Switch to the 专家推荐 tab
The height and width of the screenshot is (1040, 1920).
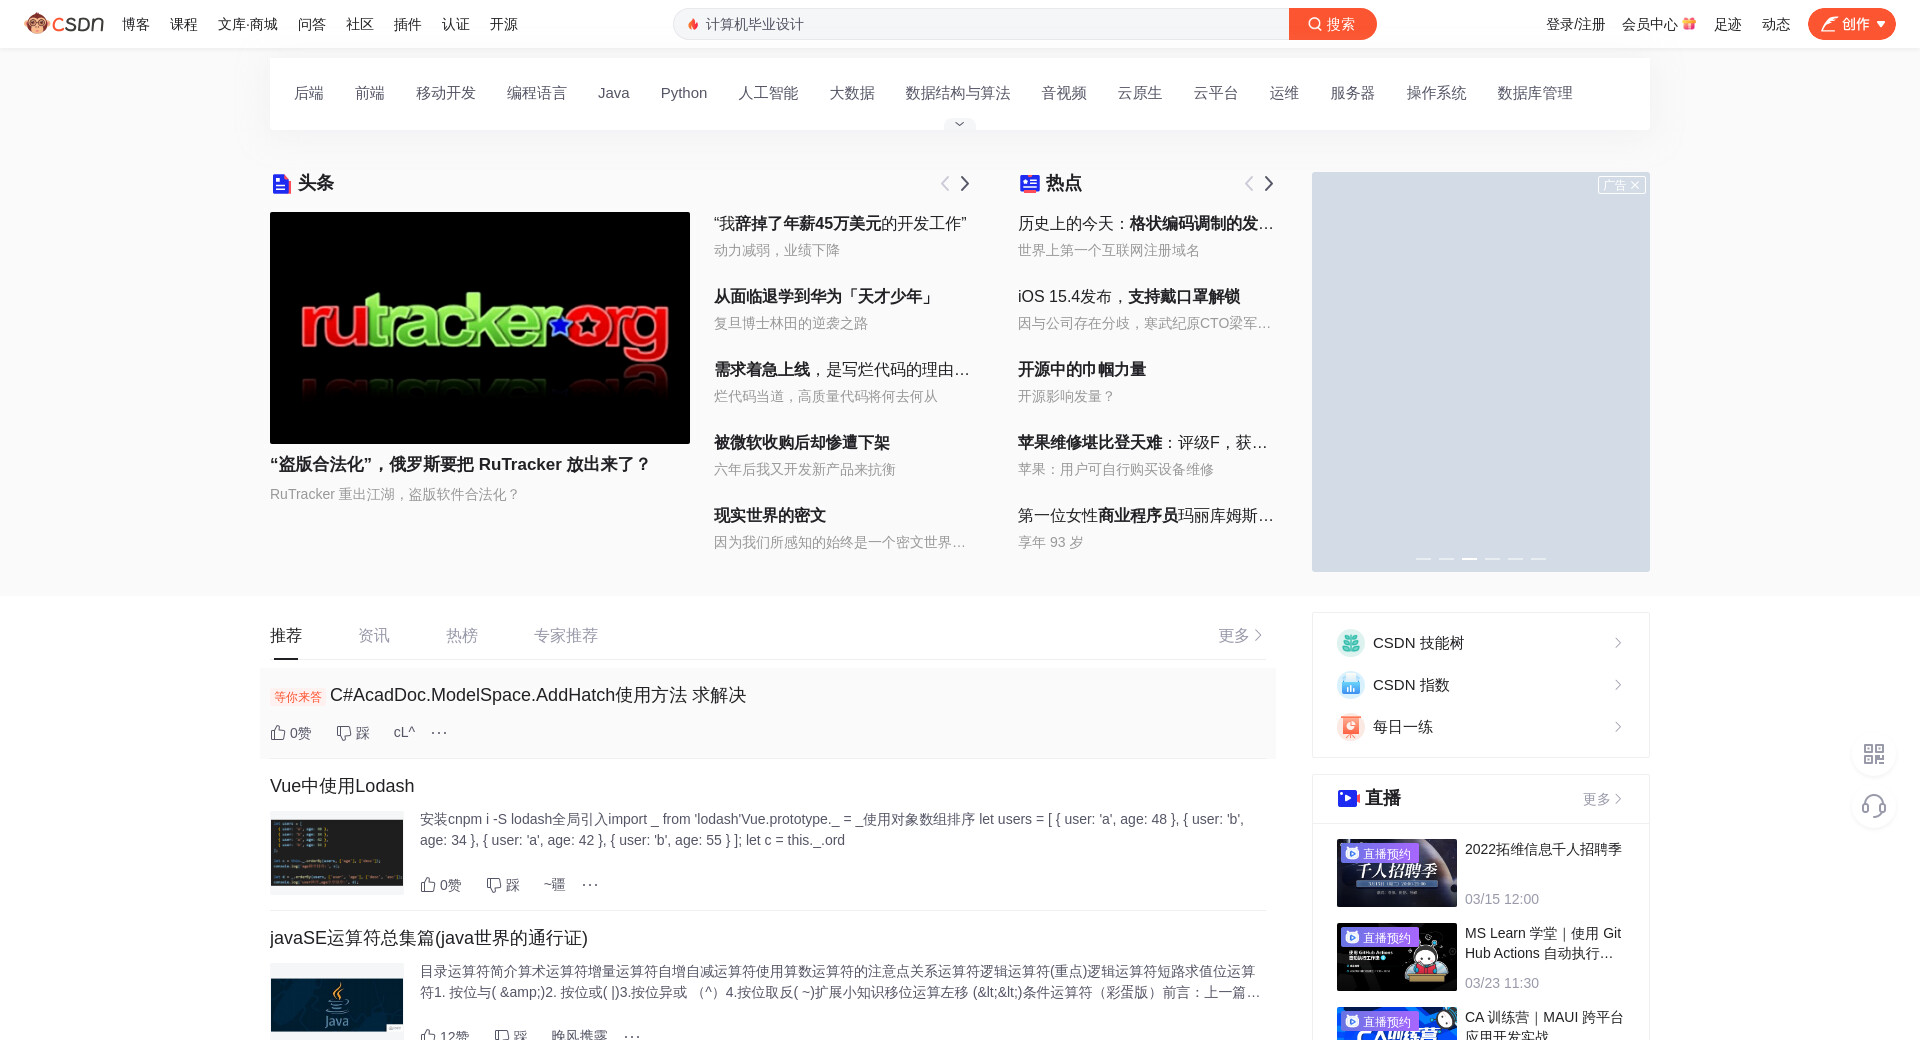[566, 636]
